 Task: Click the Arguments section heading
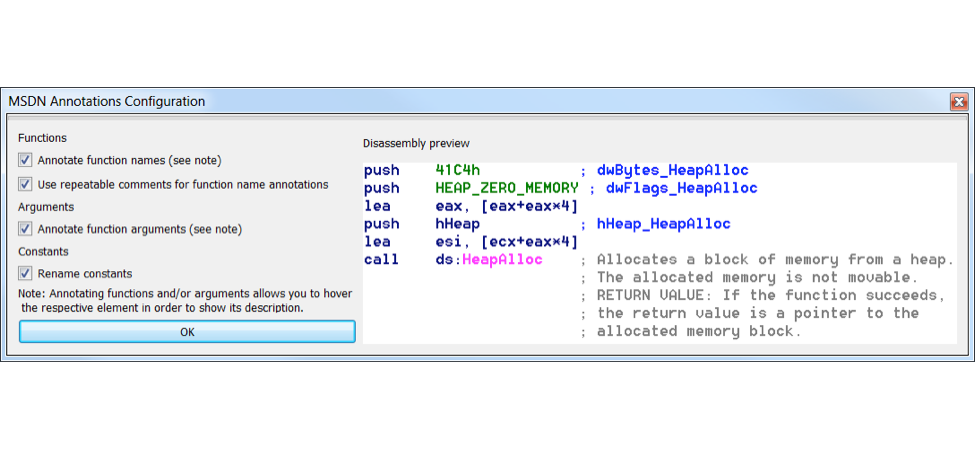point(46,206)
